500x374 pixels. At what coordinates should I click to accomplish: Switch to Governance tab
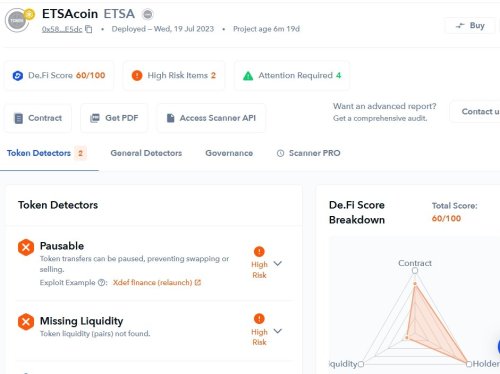click(229, 153)
